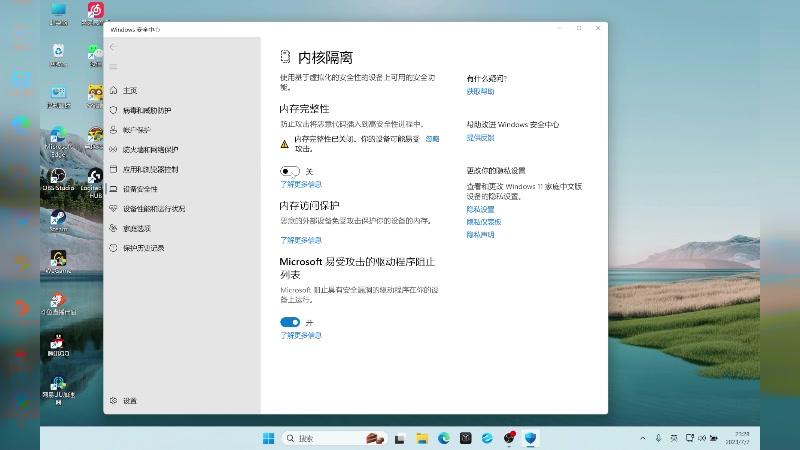Open volume control from the speaker tray icon

[702, 438]
